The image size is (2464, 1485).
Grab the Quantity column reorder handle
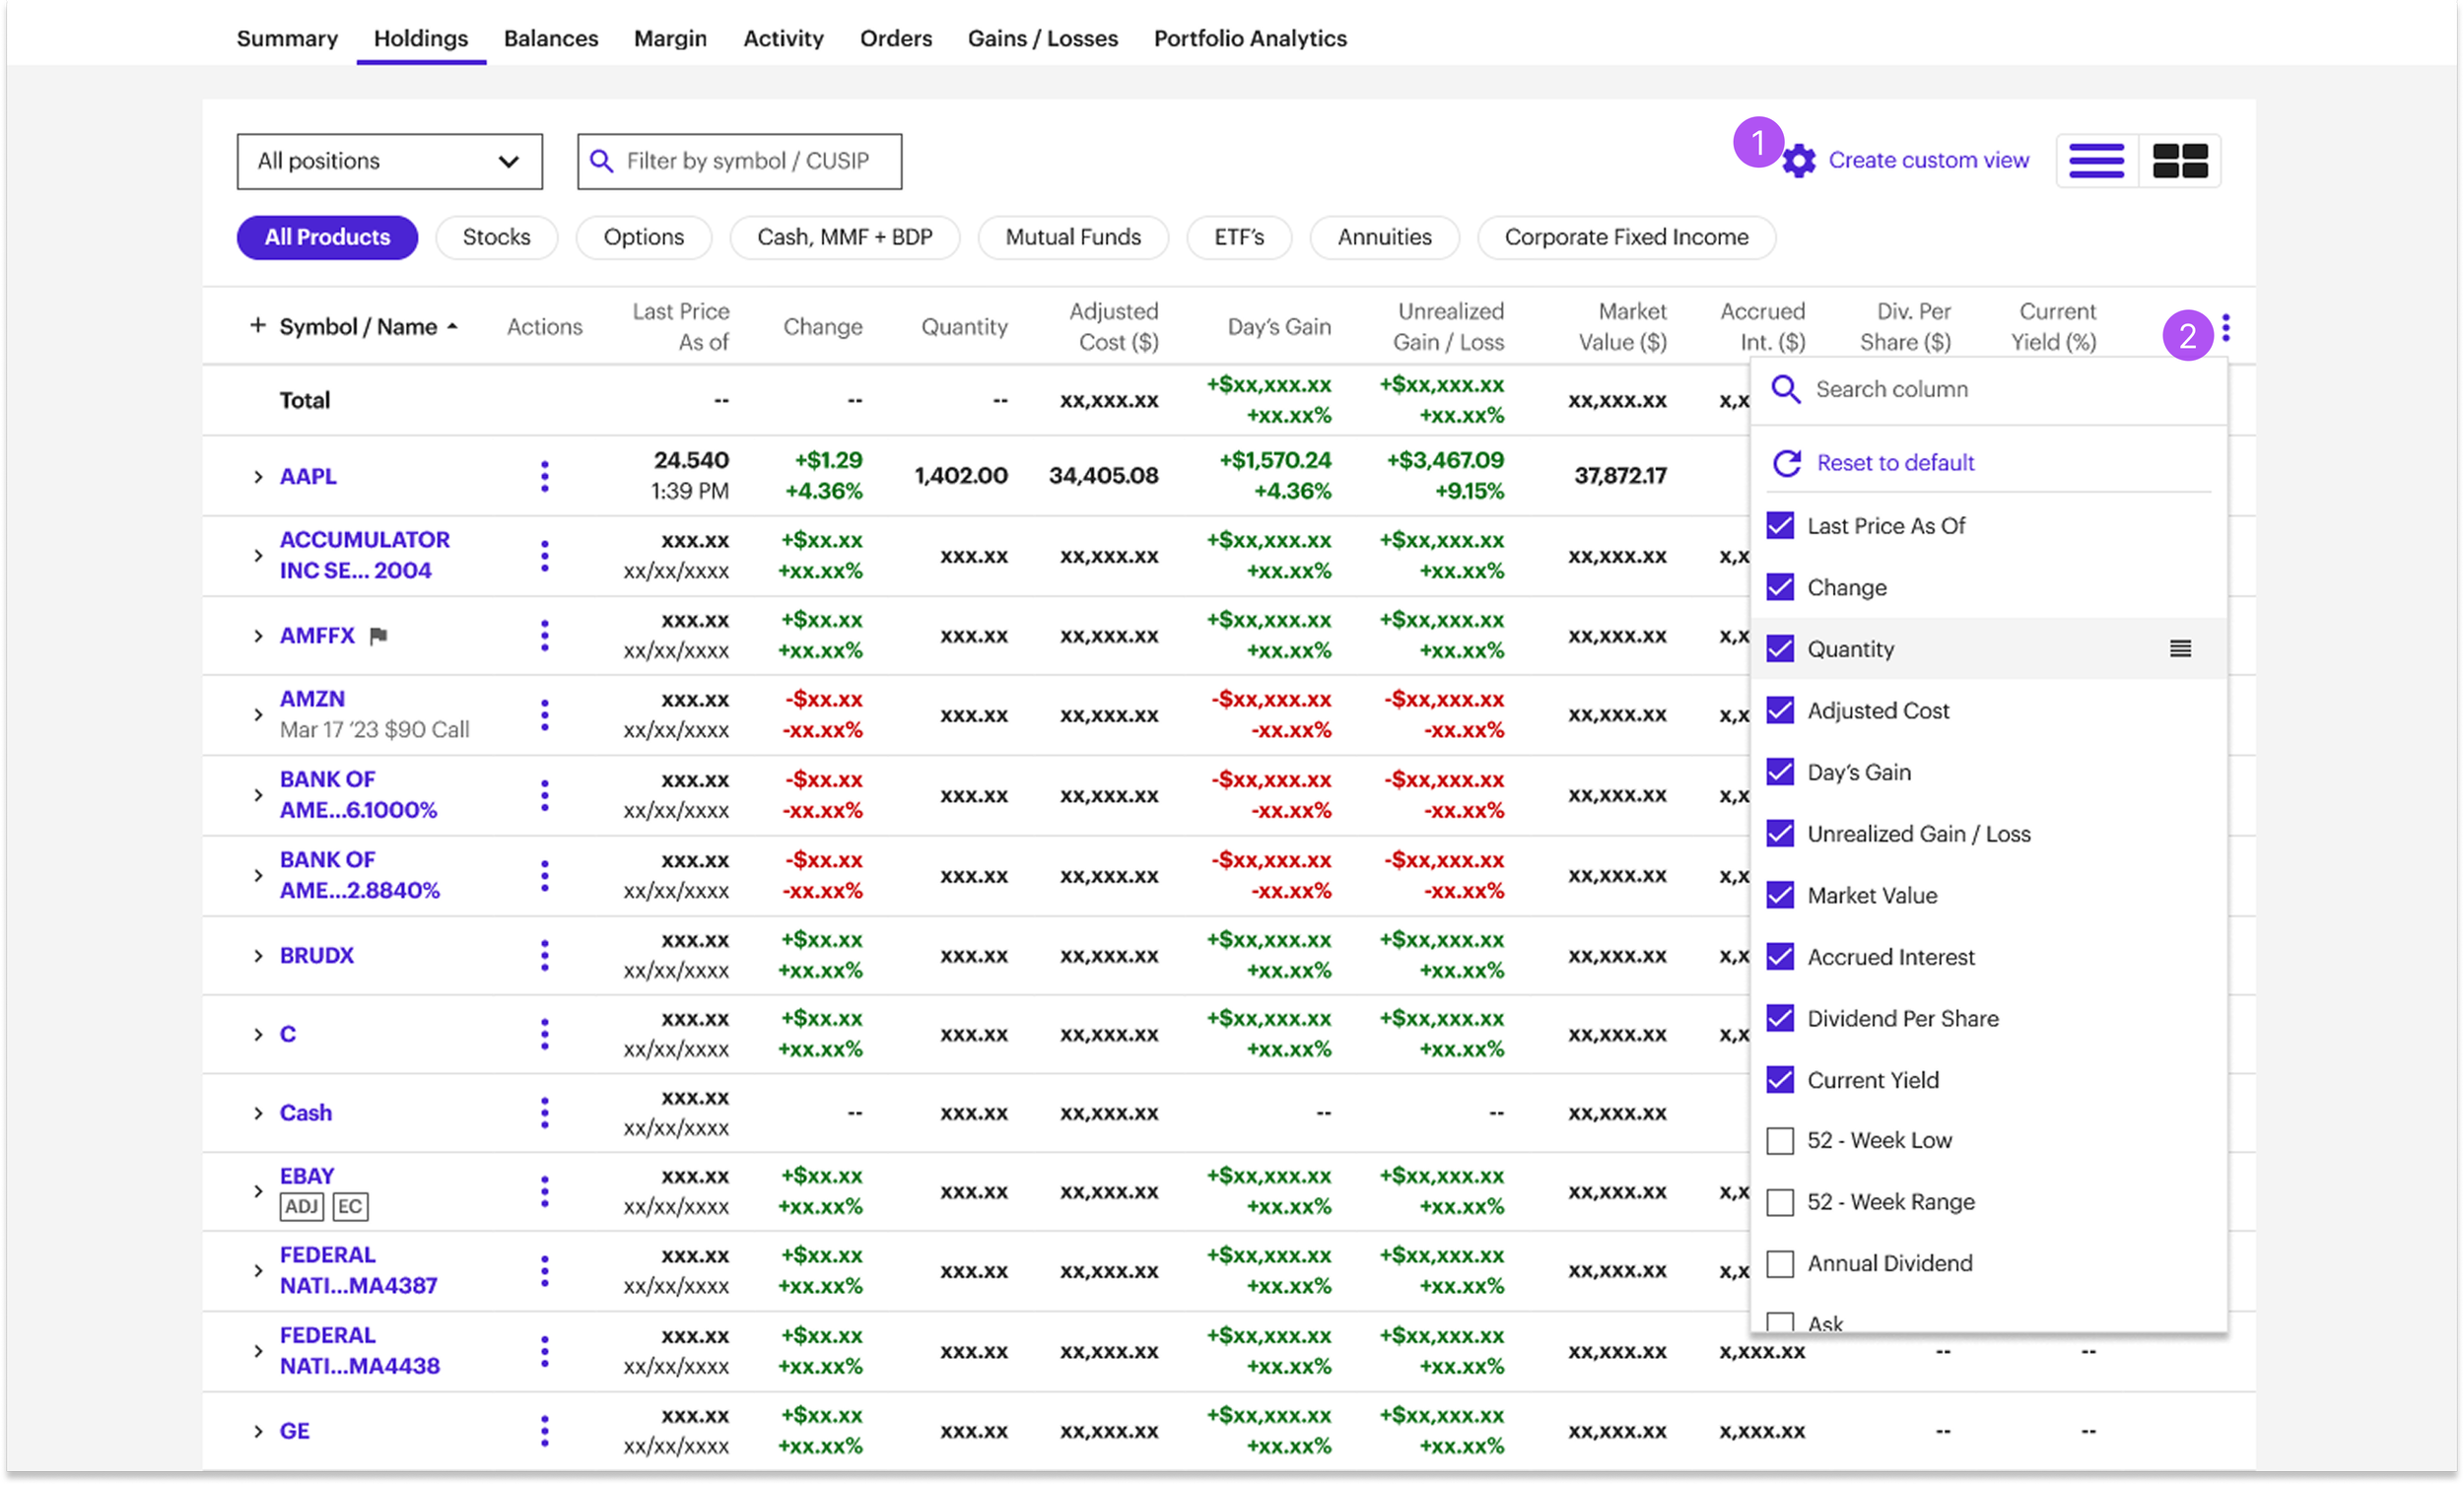(x=2180, y=649)
